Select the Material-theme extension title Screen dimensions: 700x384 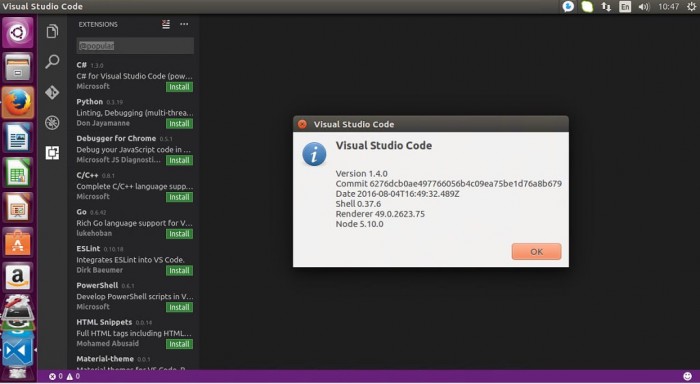105,359
